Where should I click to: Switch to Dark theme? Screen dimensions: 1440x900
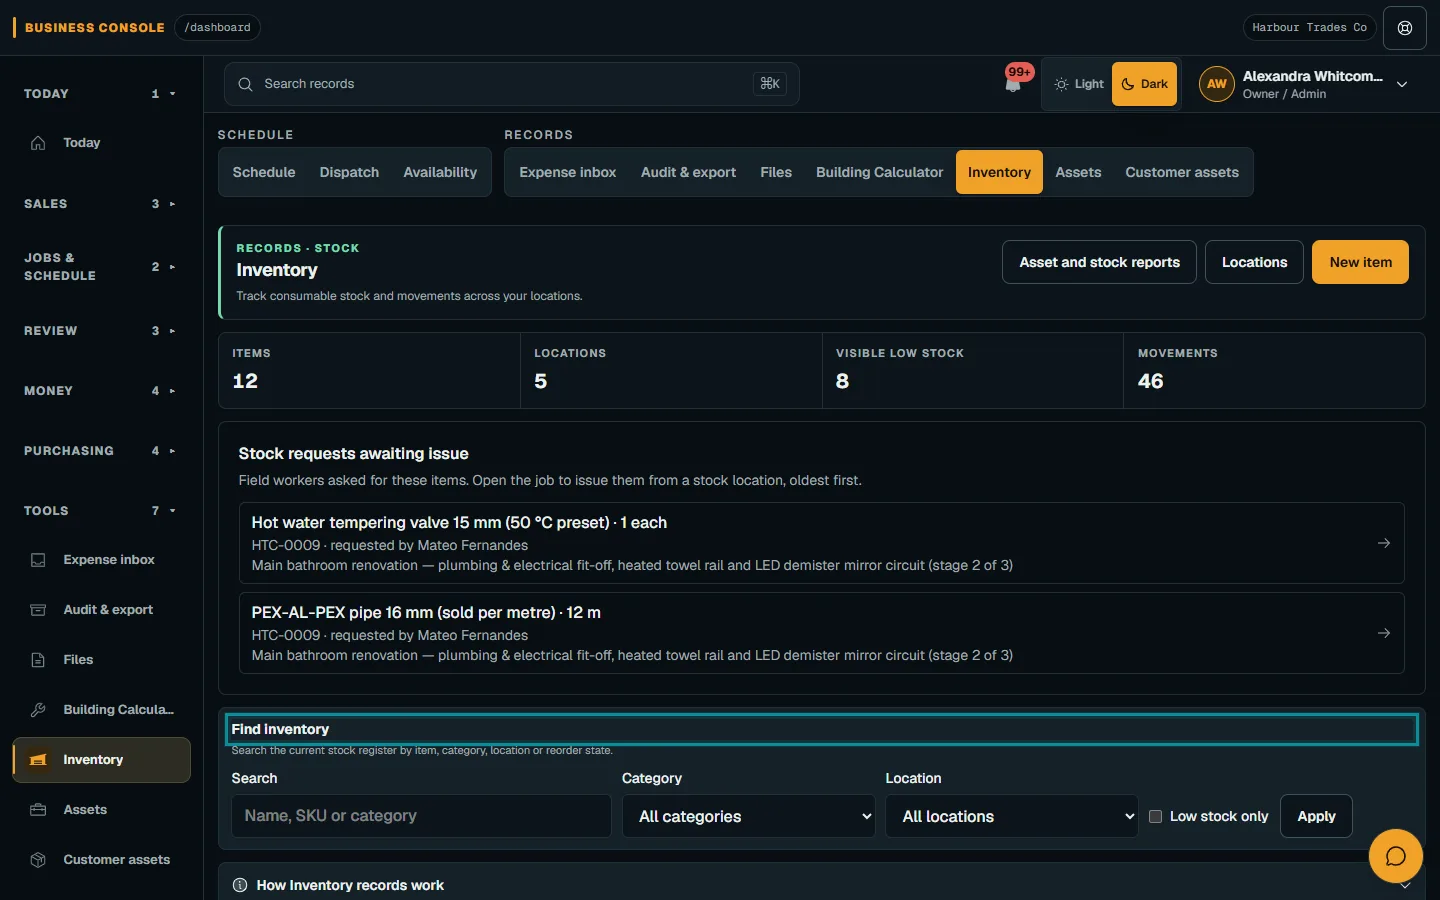pos(1145,84)
